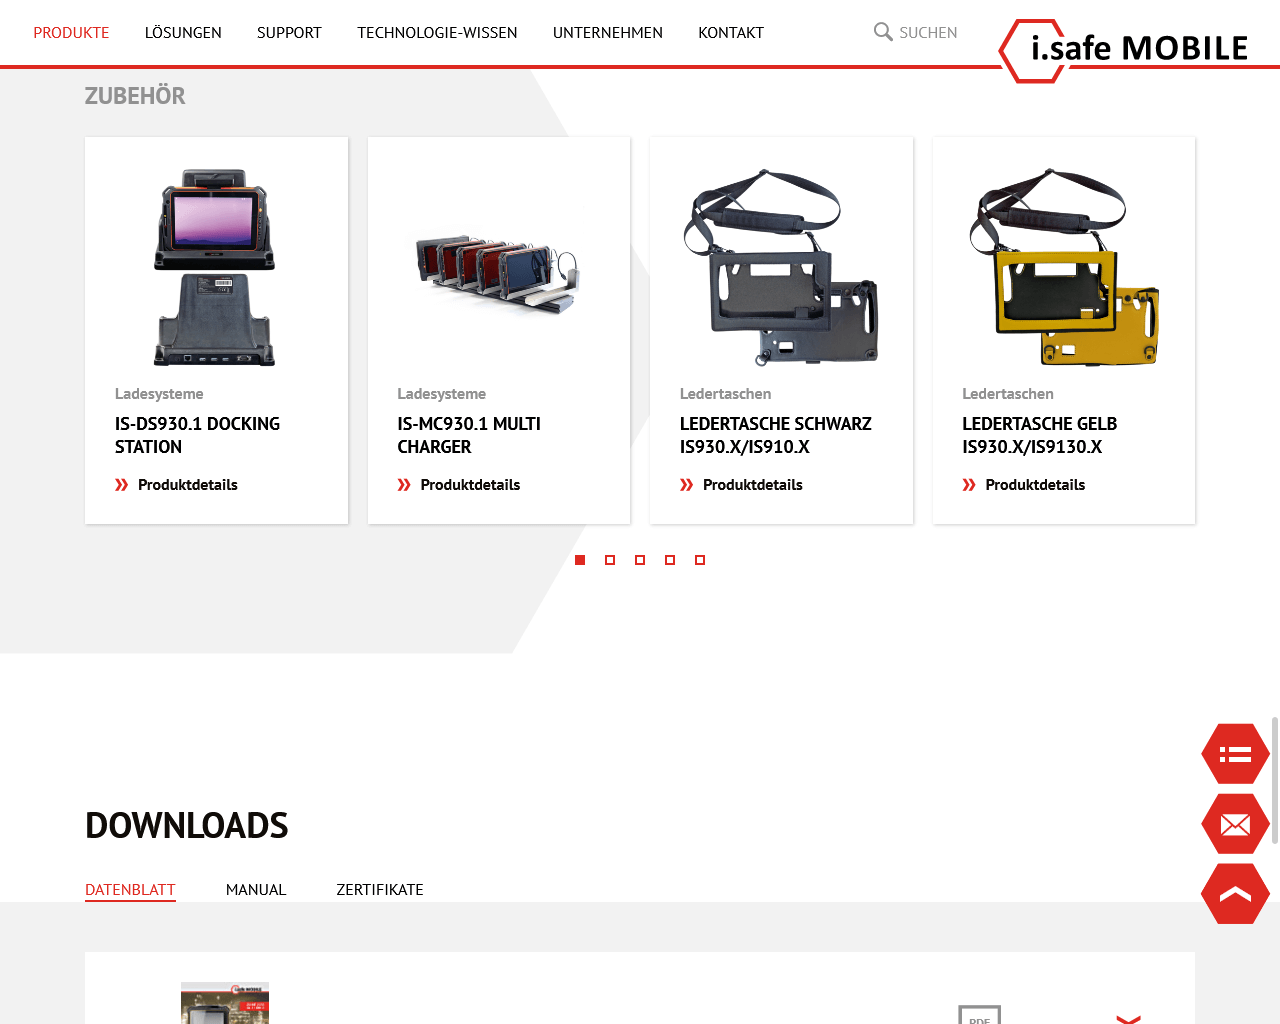Image resolution: width=1280 pixels, height=1024 pixels.
Task: Open the i.safe MOBILE logo home link
Action: click(x=1125, y=49)
